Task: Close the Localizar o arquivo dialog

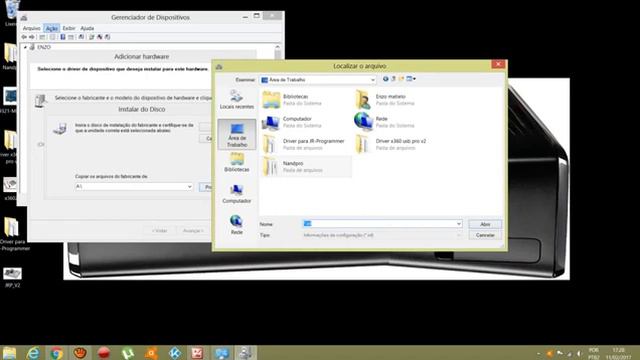Action: click(498, 64)
